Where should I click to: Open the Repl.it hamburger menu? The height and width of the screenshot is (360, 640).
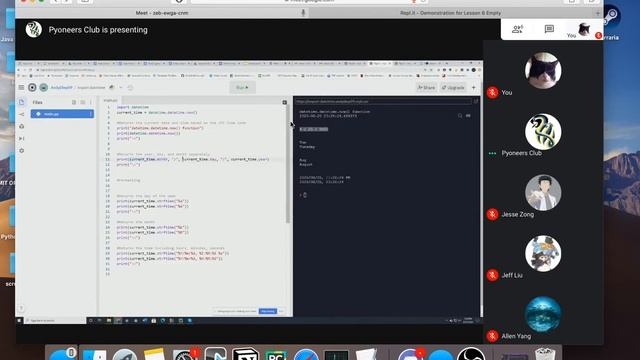pyautogui.click(x=21, y=87)
